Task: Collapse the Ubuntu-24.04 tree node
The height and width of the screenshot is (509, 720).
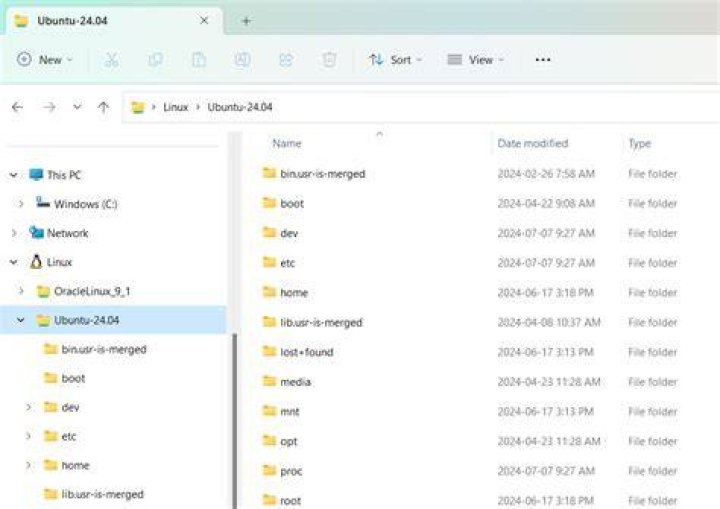Action: click(x=21, y=320)
